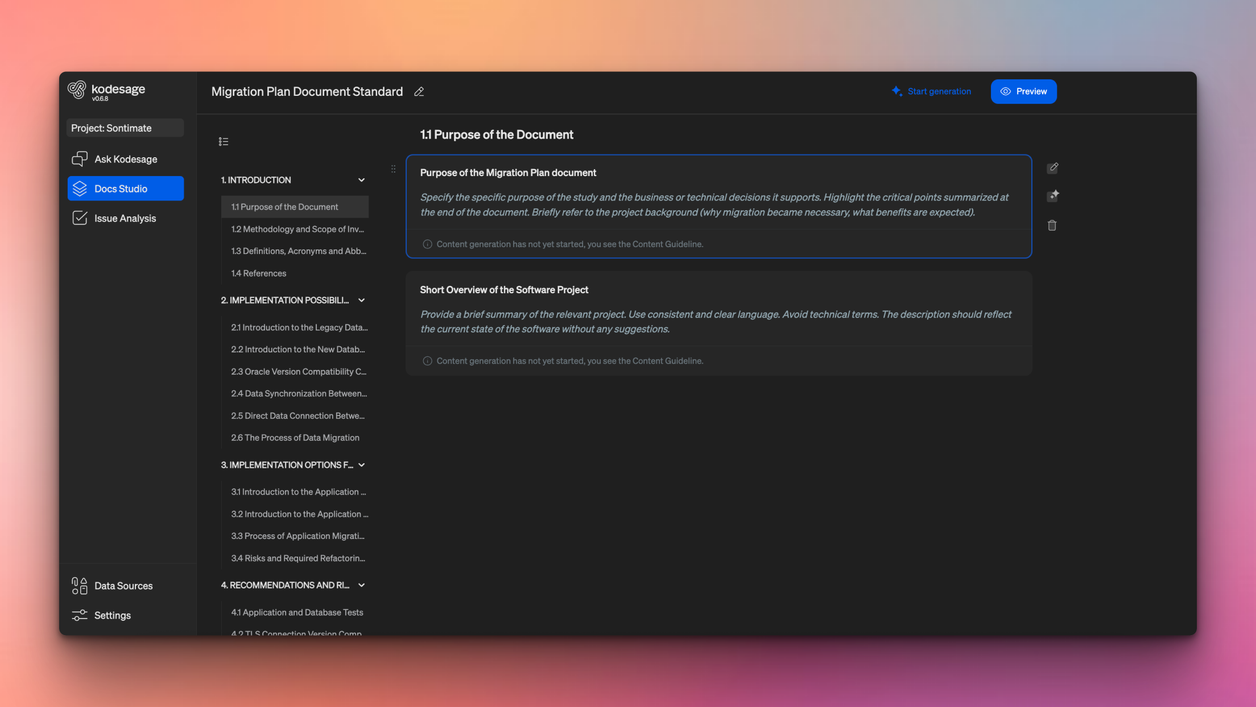Collapse the 3. IMPLEMENTATION OPTIONS section
1256x707 pixels.
(x=361, y=465)
